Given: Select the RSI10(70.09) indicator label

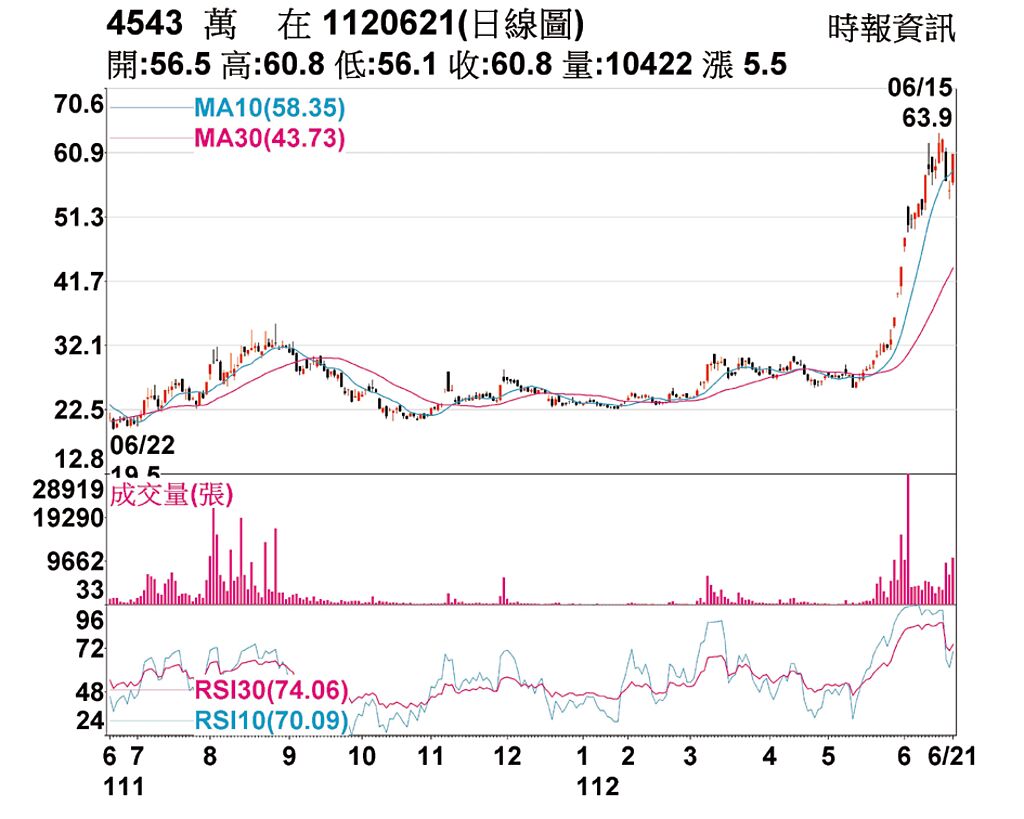Looking at the screenshot, I should [271, 720].
